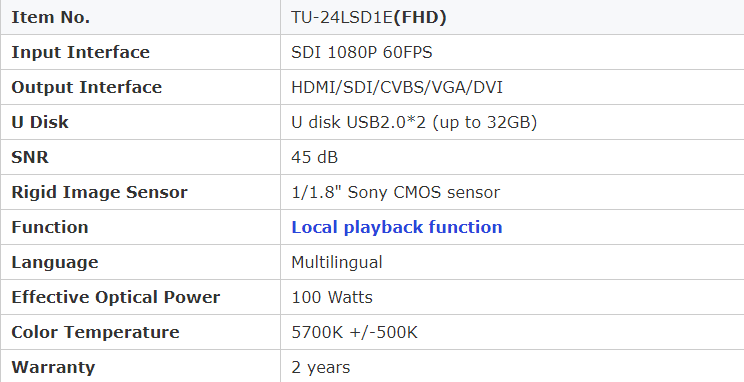This screenshot has height=382, width=744.
Task: Select the Input Interface label
Action: tap(81, 52)
